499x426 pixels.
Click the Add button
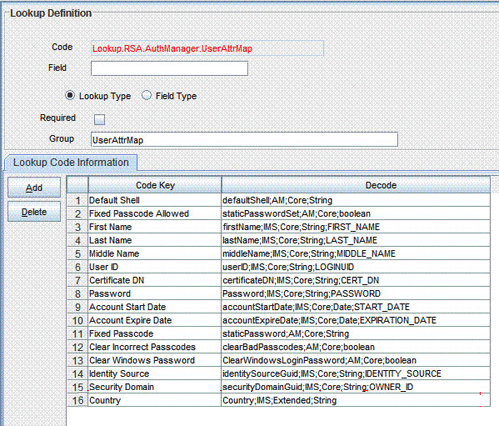tap(34, 188)
